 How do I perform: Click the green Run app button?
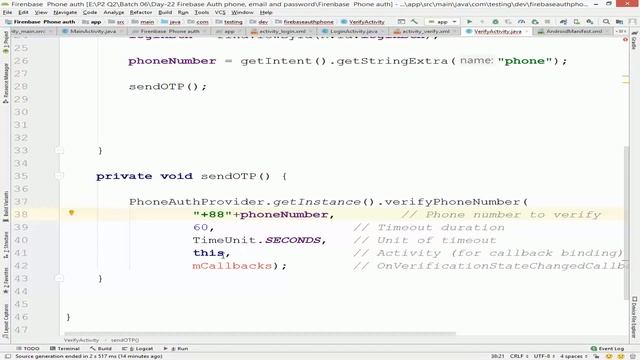(x=469, y=22)
